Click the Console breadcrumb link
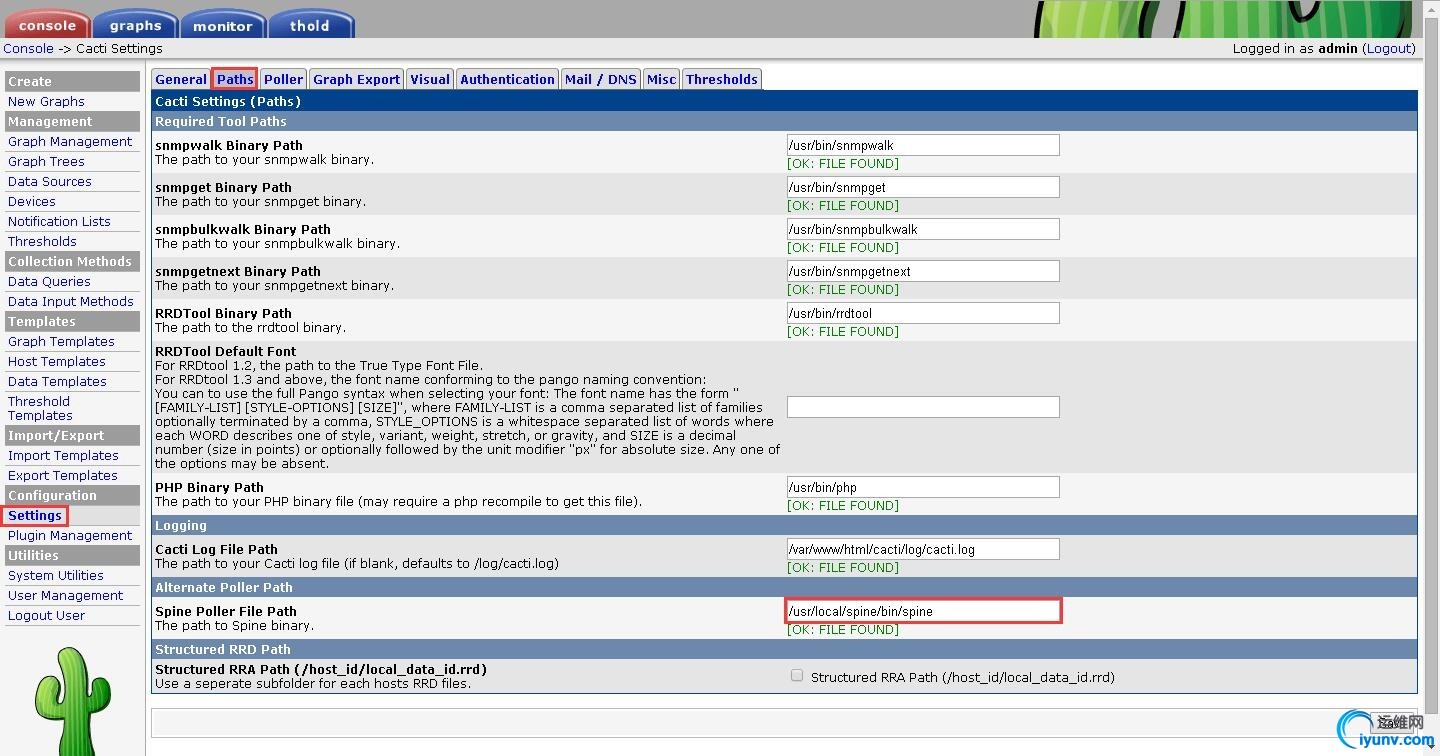 pyautogui.click(x=28, y=48)
